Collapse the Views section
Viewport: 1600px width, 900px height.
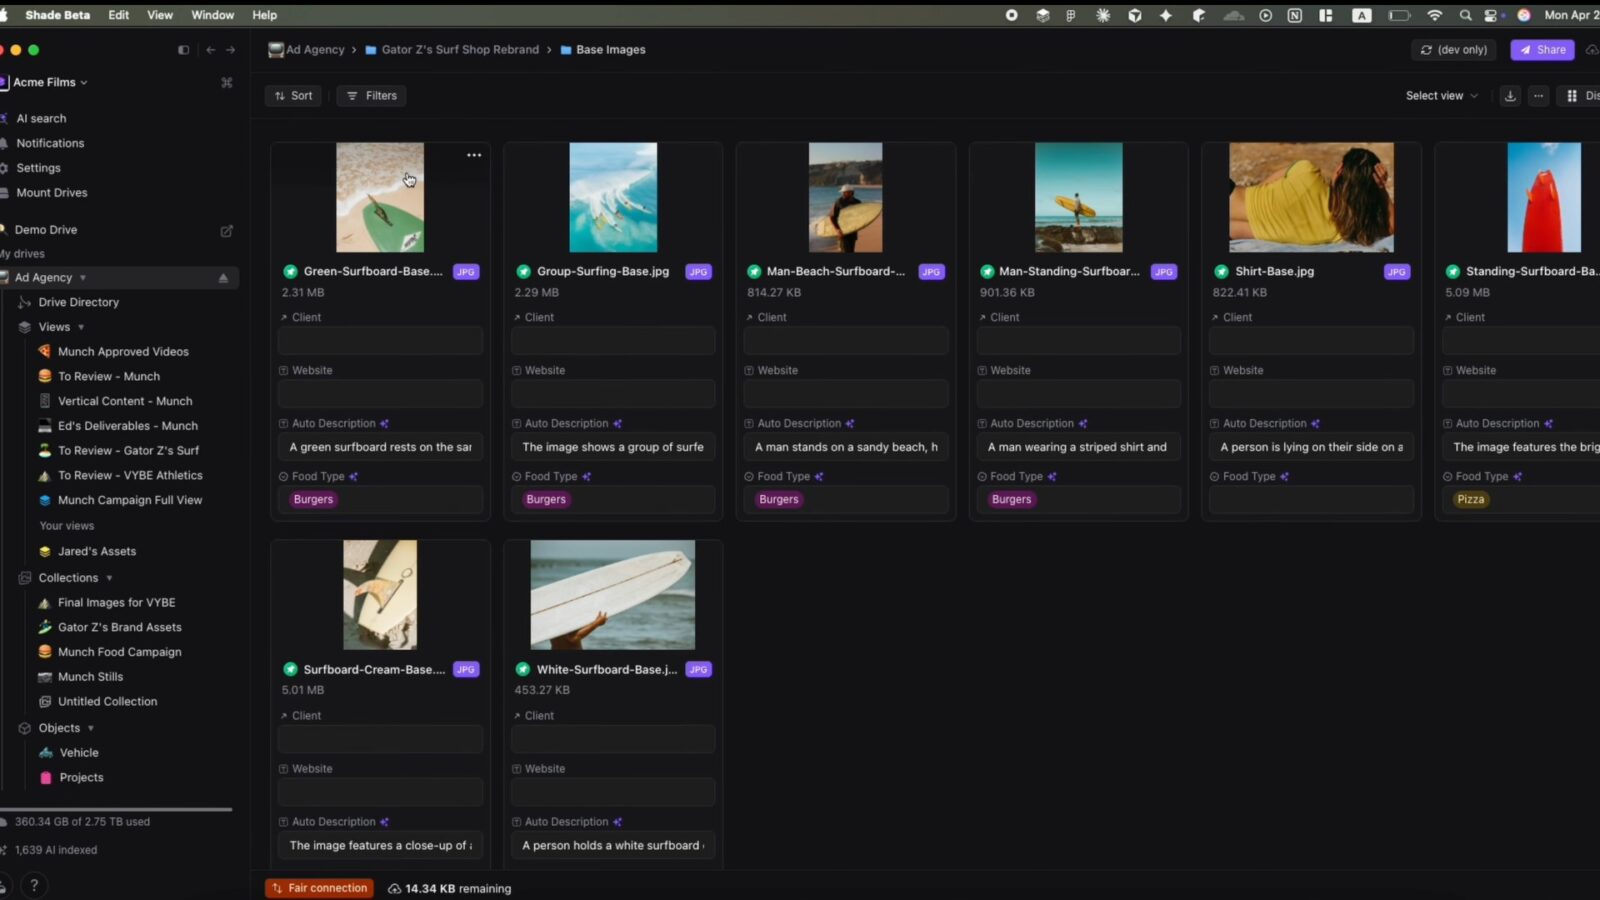tap(81, 328)
